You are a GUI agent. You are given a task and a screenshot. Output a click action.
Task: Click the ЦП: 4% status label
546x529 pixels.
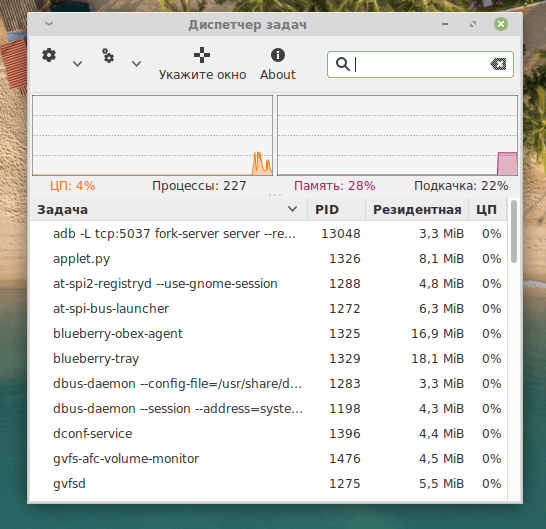click(72, 186)
